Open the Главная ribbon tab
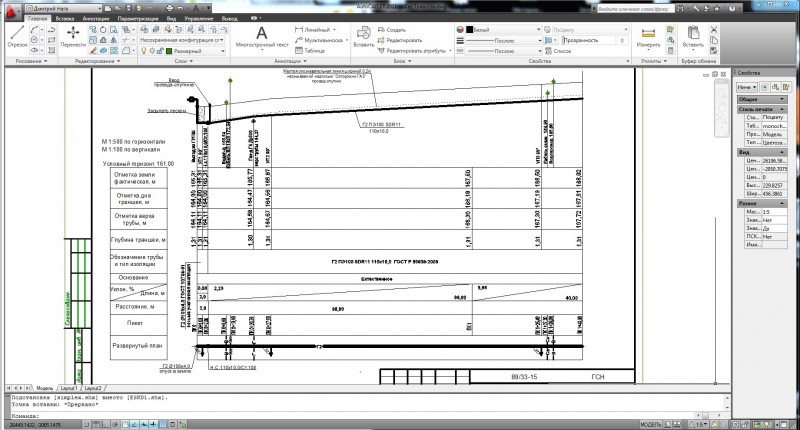Viewport: 800px width, 430px height. (x=38, y=18)
